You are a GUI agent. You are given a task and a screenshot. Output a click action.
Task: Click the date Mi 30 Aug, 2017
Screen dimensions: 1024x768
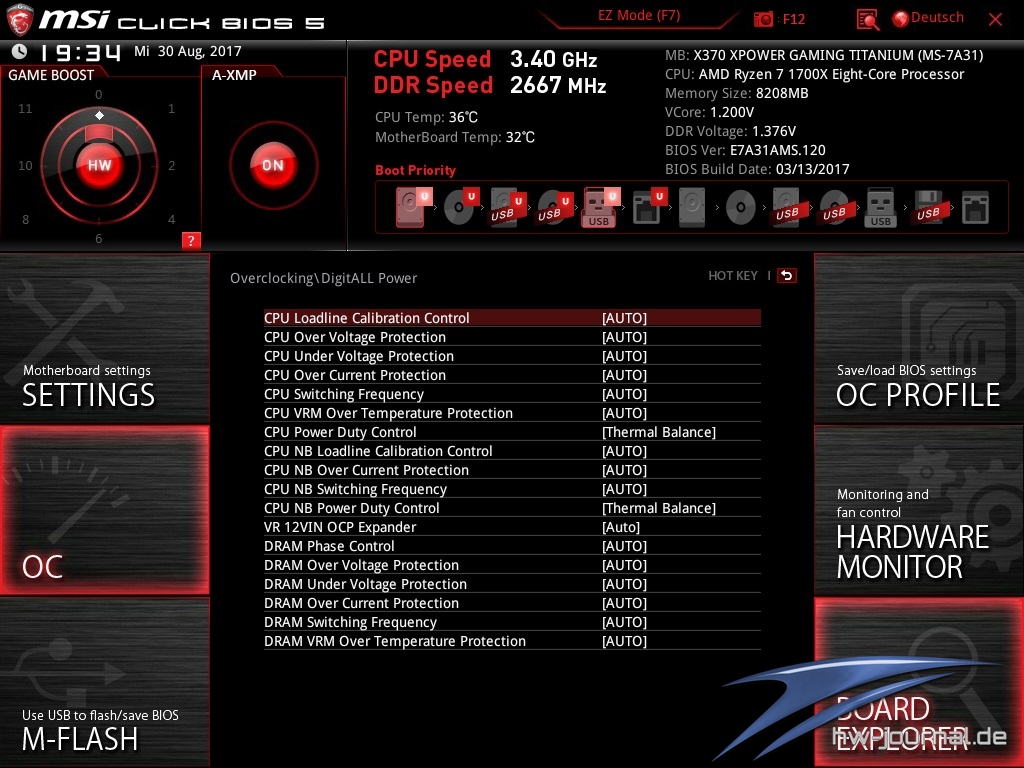point(188,51)
